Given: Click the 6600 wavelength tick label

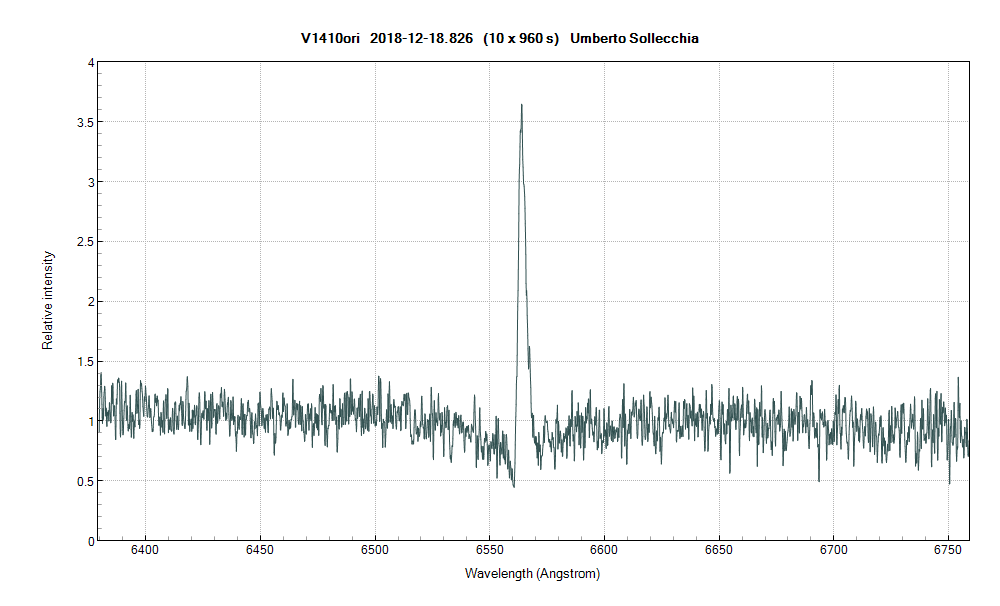Looking at the screenshot, I should (604, 550).
